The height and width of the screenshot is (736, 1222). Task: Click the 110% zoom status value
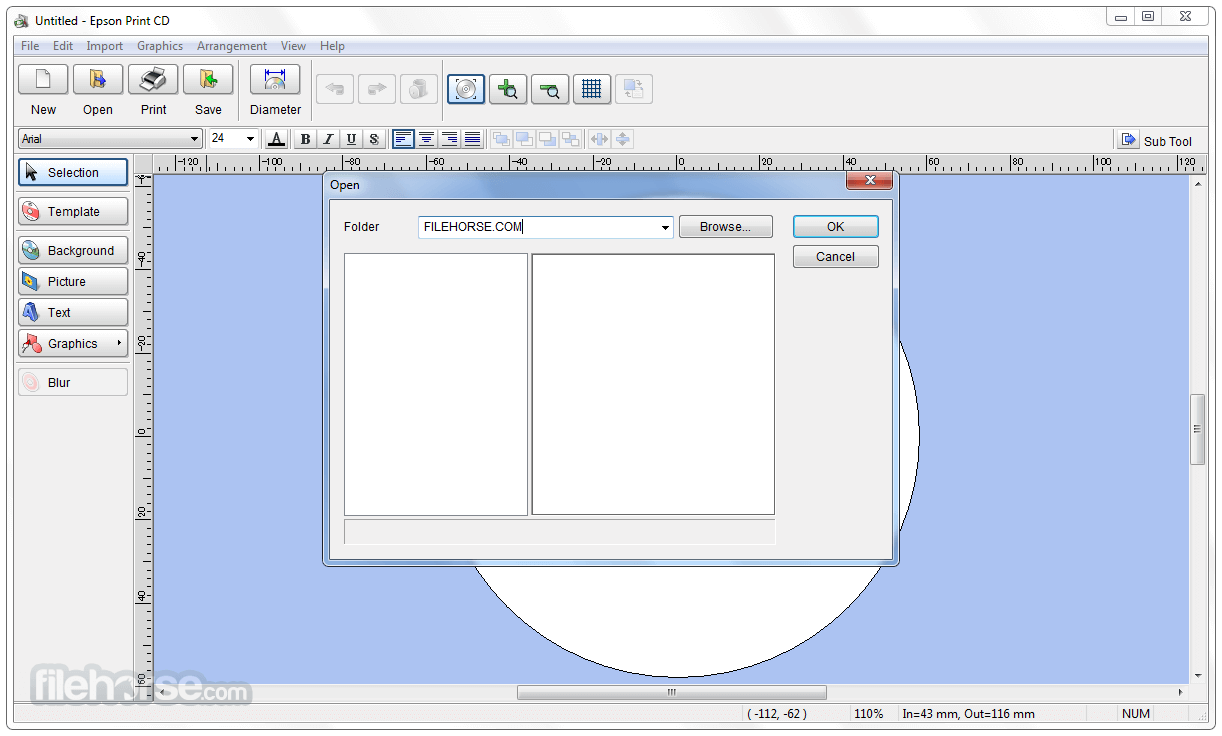point(868,714)
